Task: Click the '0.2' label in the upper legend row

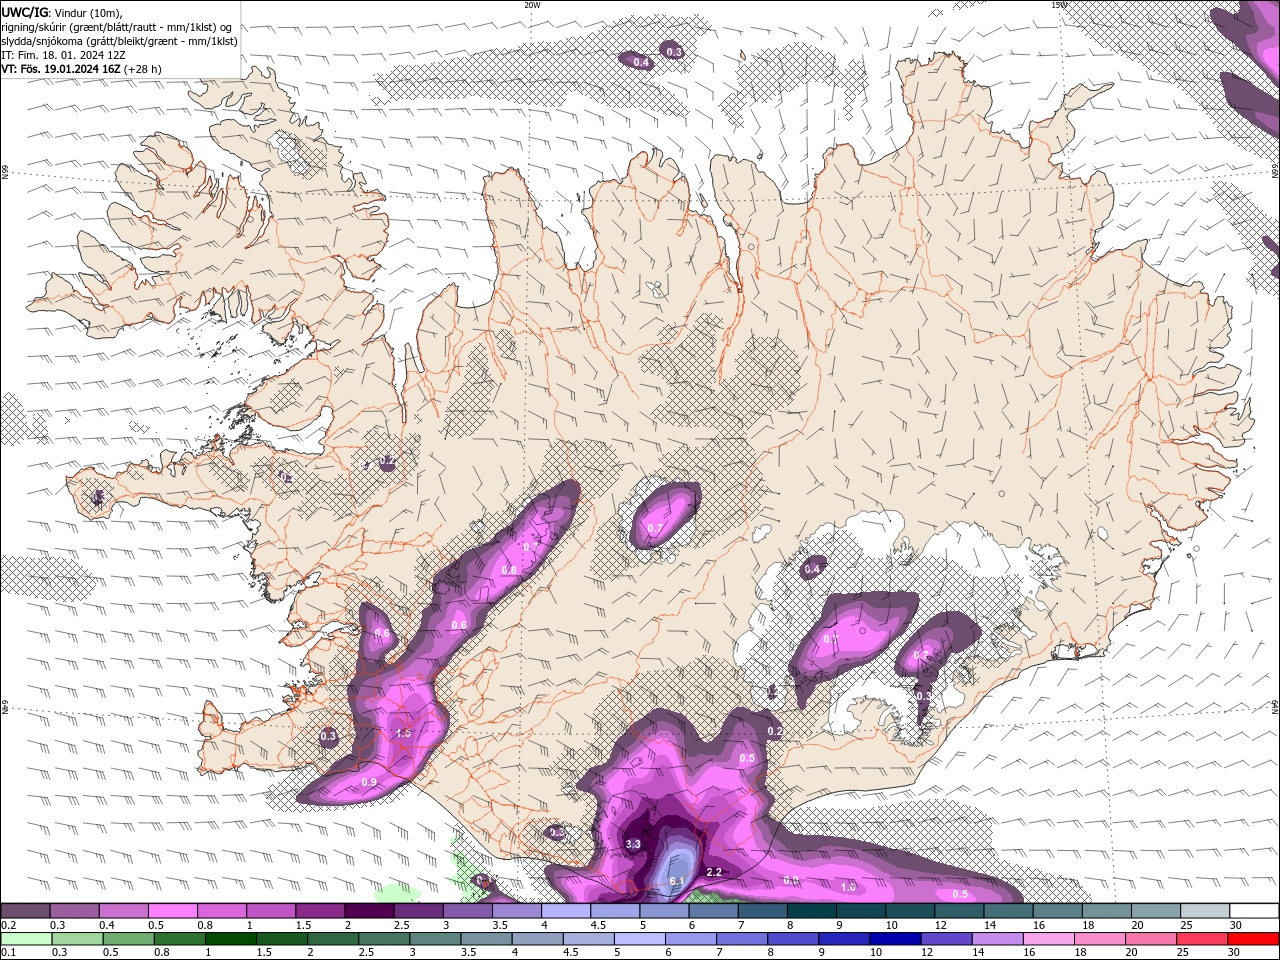Action: coord(9,925)
